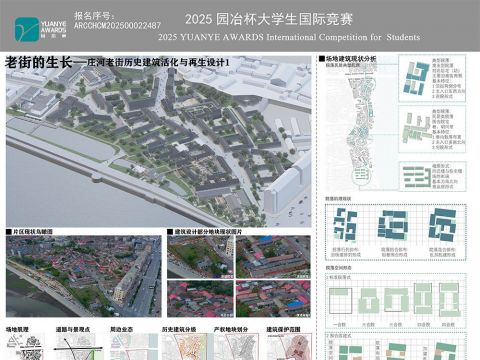Select the registration number ARCCHCM202500022487
480x360 pixels.
(117, 26)
